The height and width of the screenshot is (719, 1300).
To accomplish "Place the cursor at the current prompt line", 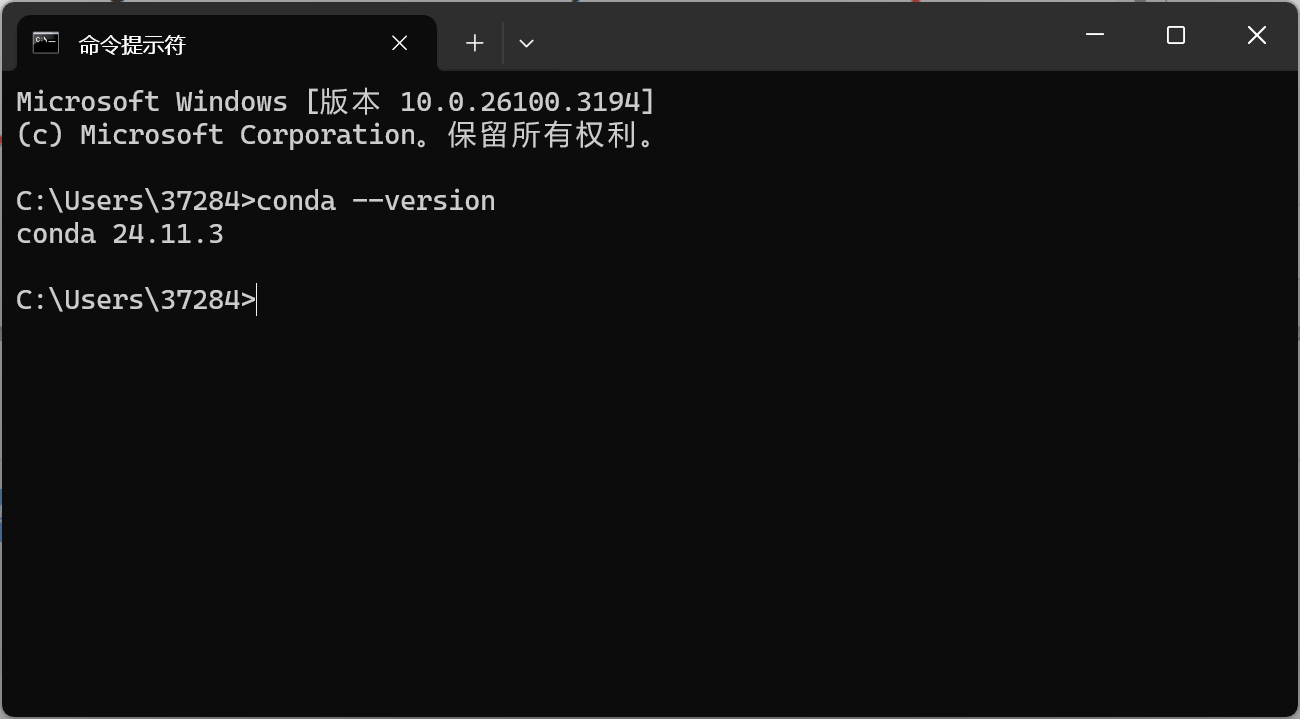I will (257, 300).
